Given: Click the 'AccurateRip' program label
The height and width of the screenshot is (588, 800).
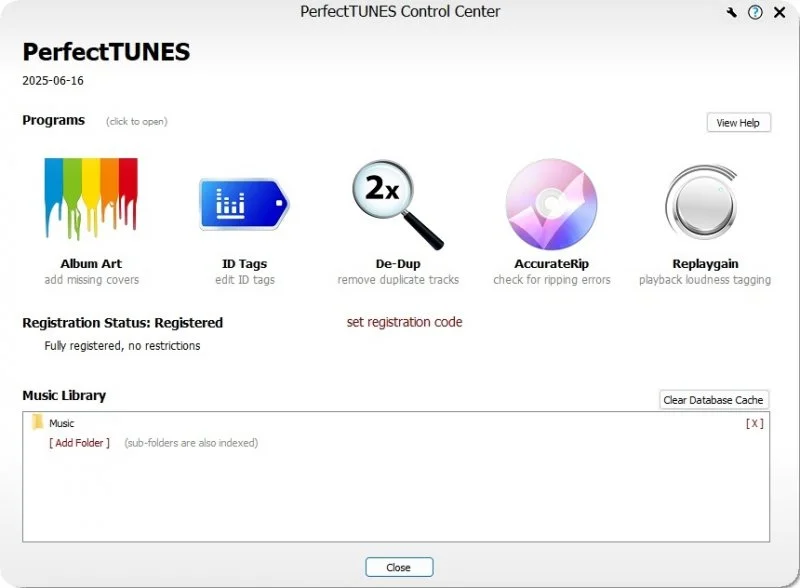Looking at the screenshot, I should (x=552, y=264).
